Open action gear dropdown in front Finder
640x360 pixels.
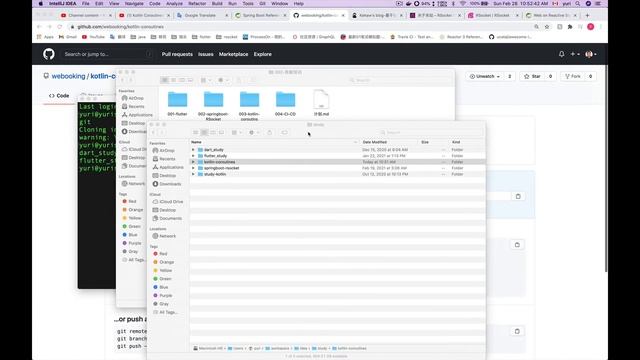pyautogui.click(x=253, y=132)
